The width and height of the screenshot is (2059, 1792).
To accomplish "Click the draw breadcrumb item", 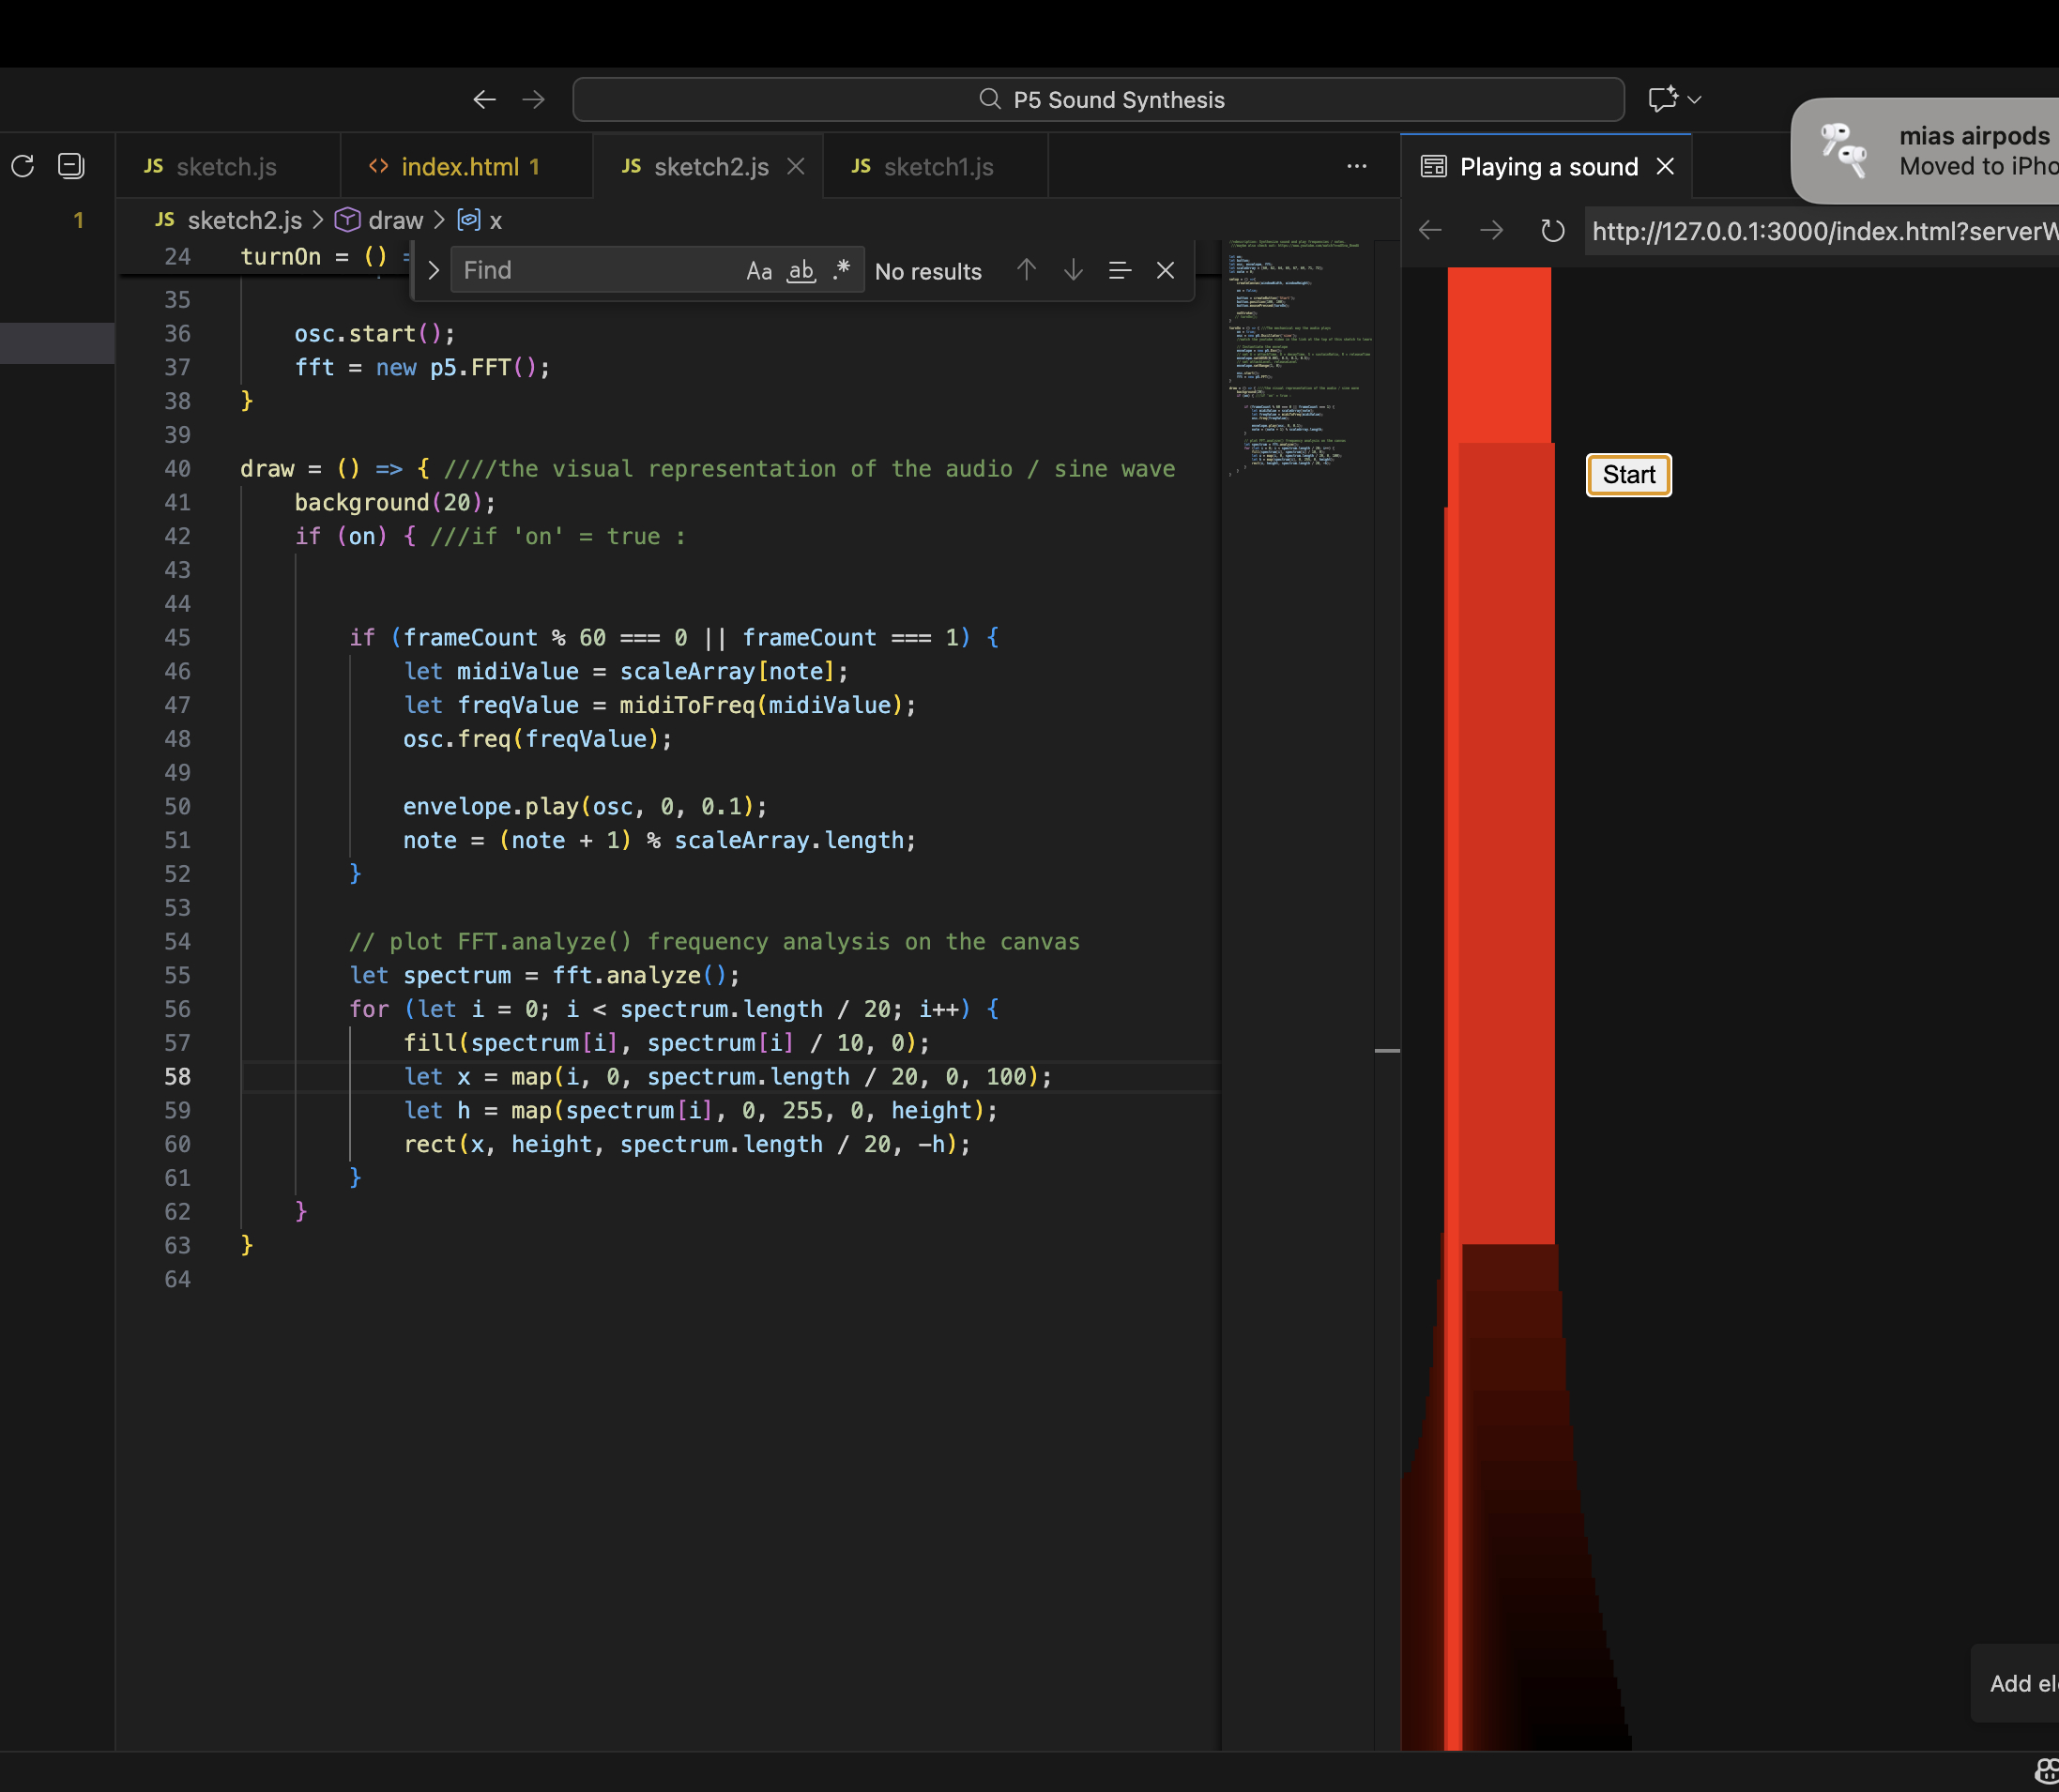I will [395, 220].
